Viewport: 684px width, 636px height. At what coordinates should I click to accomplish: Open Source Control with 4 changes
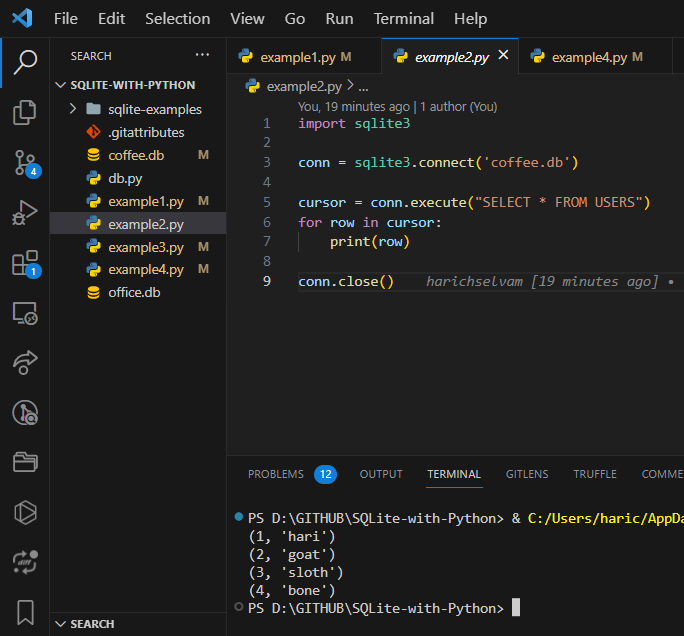pos(25,162)
